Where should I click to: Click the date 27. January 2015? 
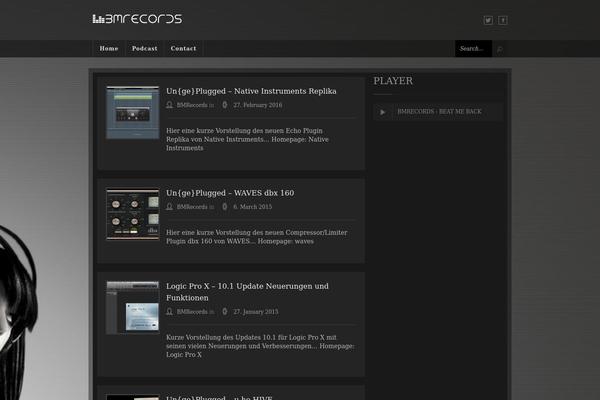(x=256, y=312)
